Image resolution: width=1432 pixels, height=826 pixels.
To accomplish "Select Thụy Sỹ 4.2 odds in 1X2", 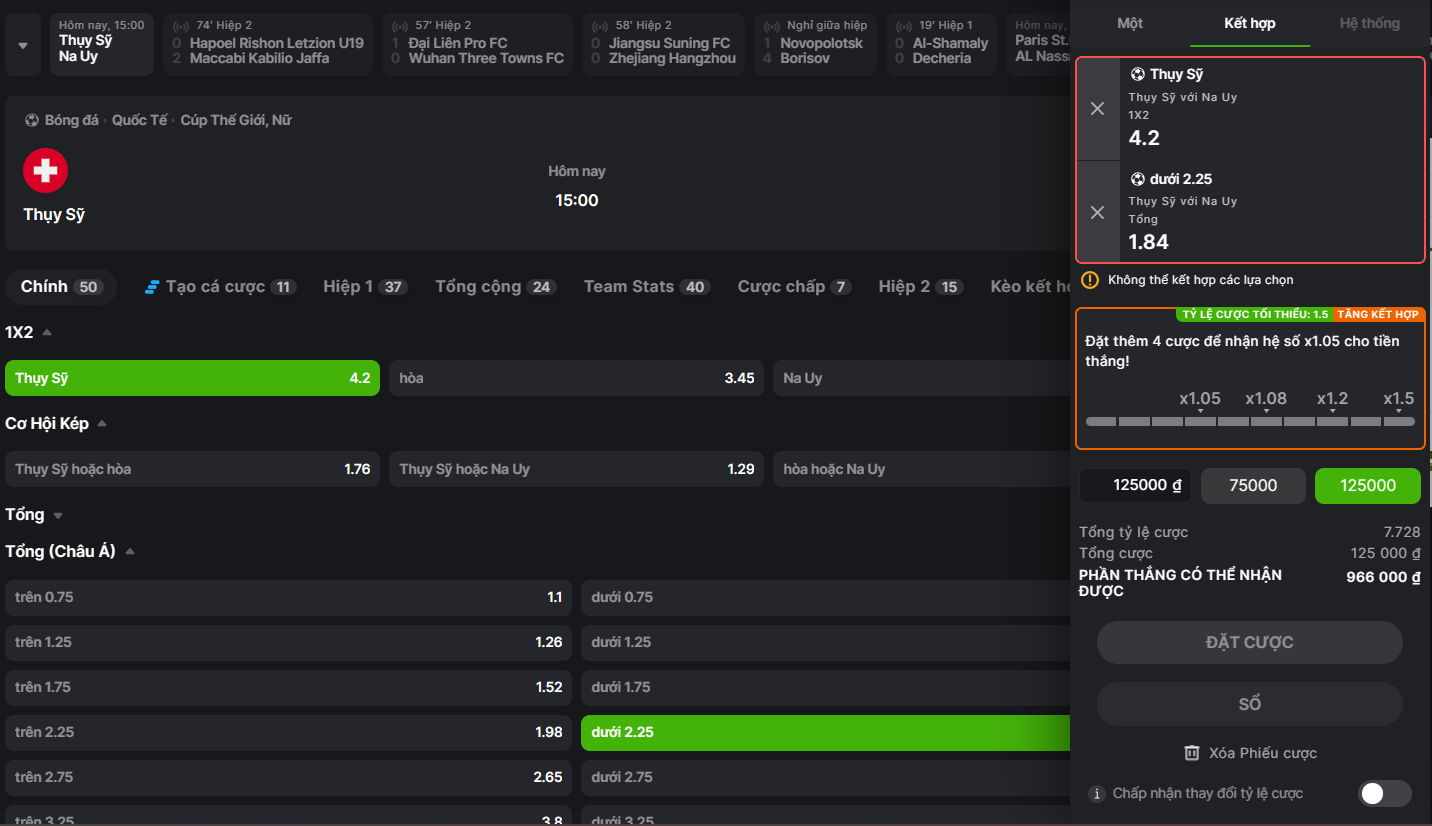I will coord(192,378).
